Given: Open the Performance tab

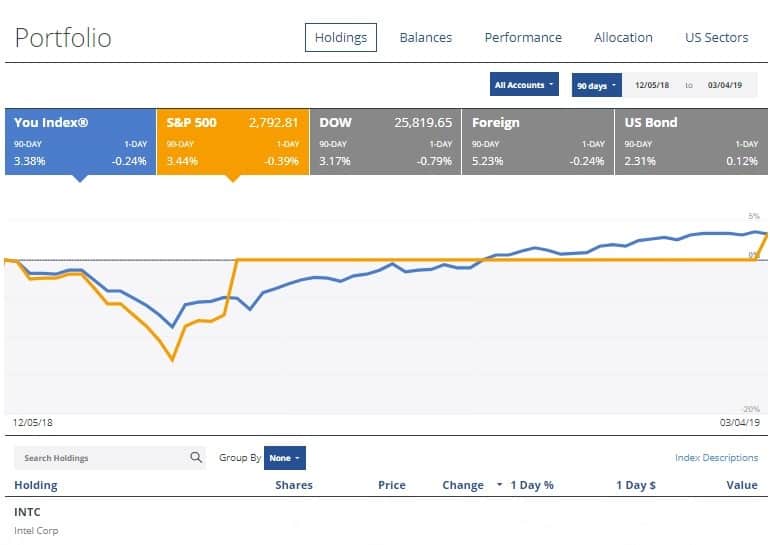Looking at the screenshot, I should click(523, 38).
